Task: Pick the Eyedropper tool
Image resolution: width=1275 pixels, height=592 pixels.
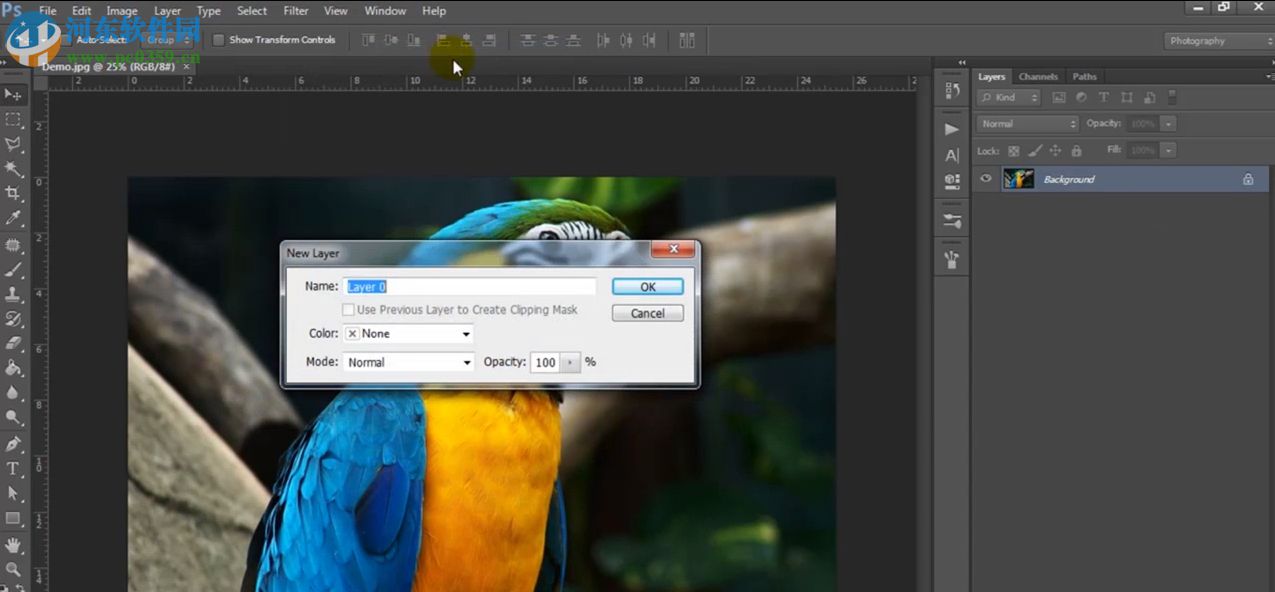Action: (x=13, y=218)
